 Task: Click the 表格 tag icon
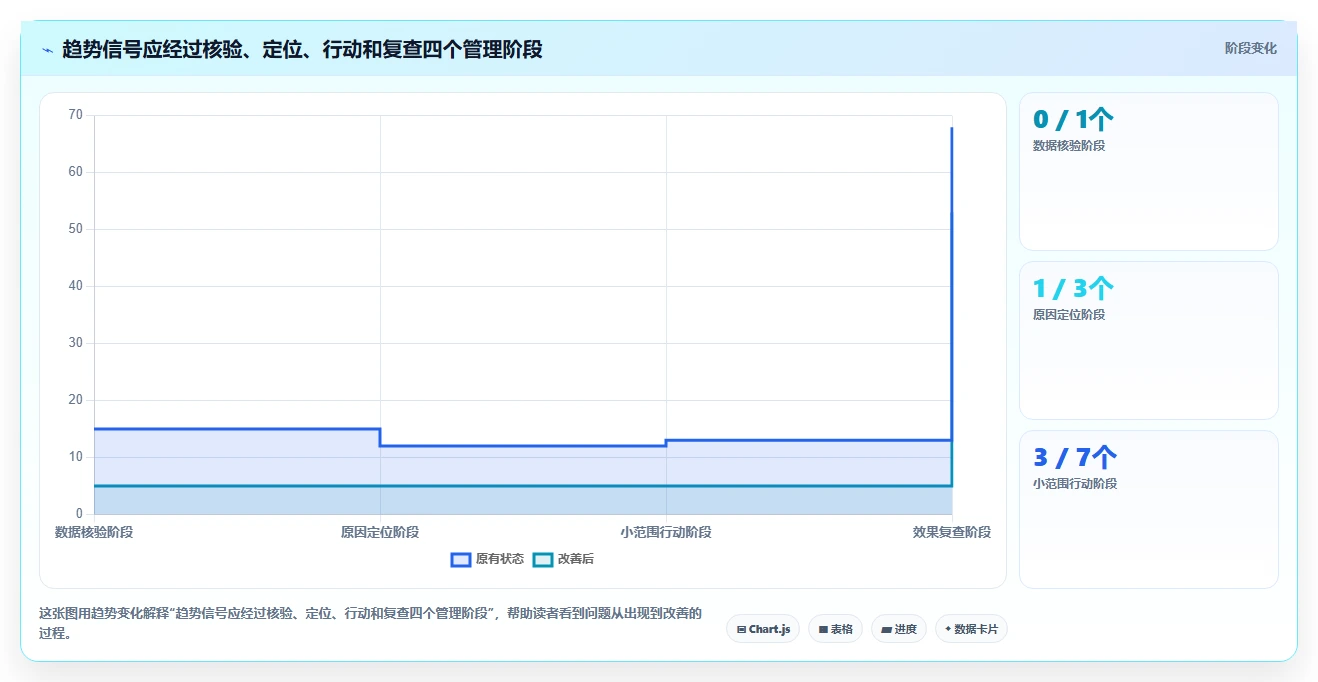[x=823, y=629]
